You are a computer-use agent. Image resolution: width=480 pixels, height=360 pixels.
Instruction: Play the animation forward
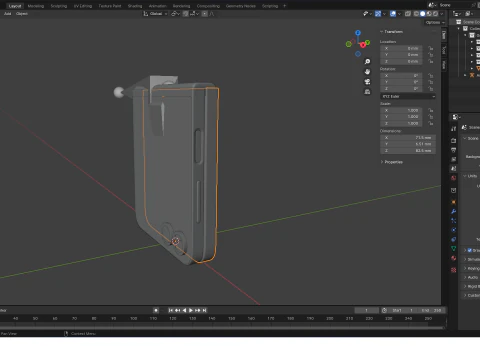coord(191,310)
